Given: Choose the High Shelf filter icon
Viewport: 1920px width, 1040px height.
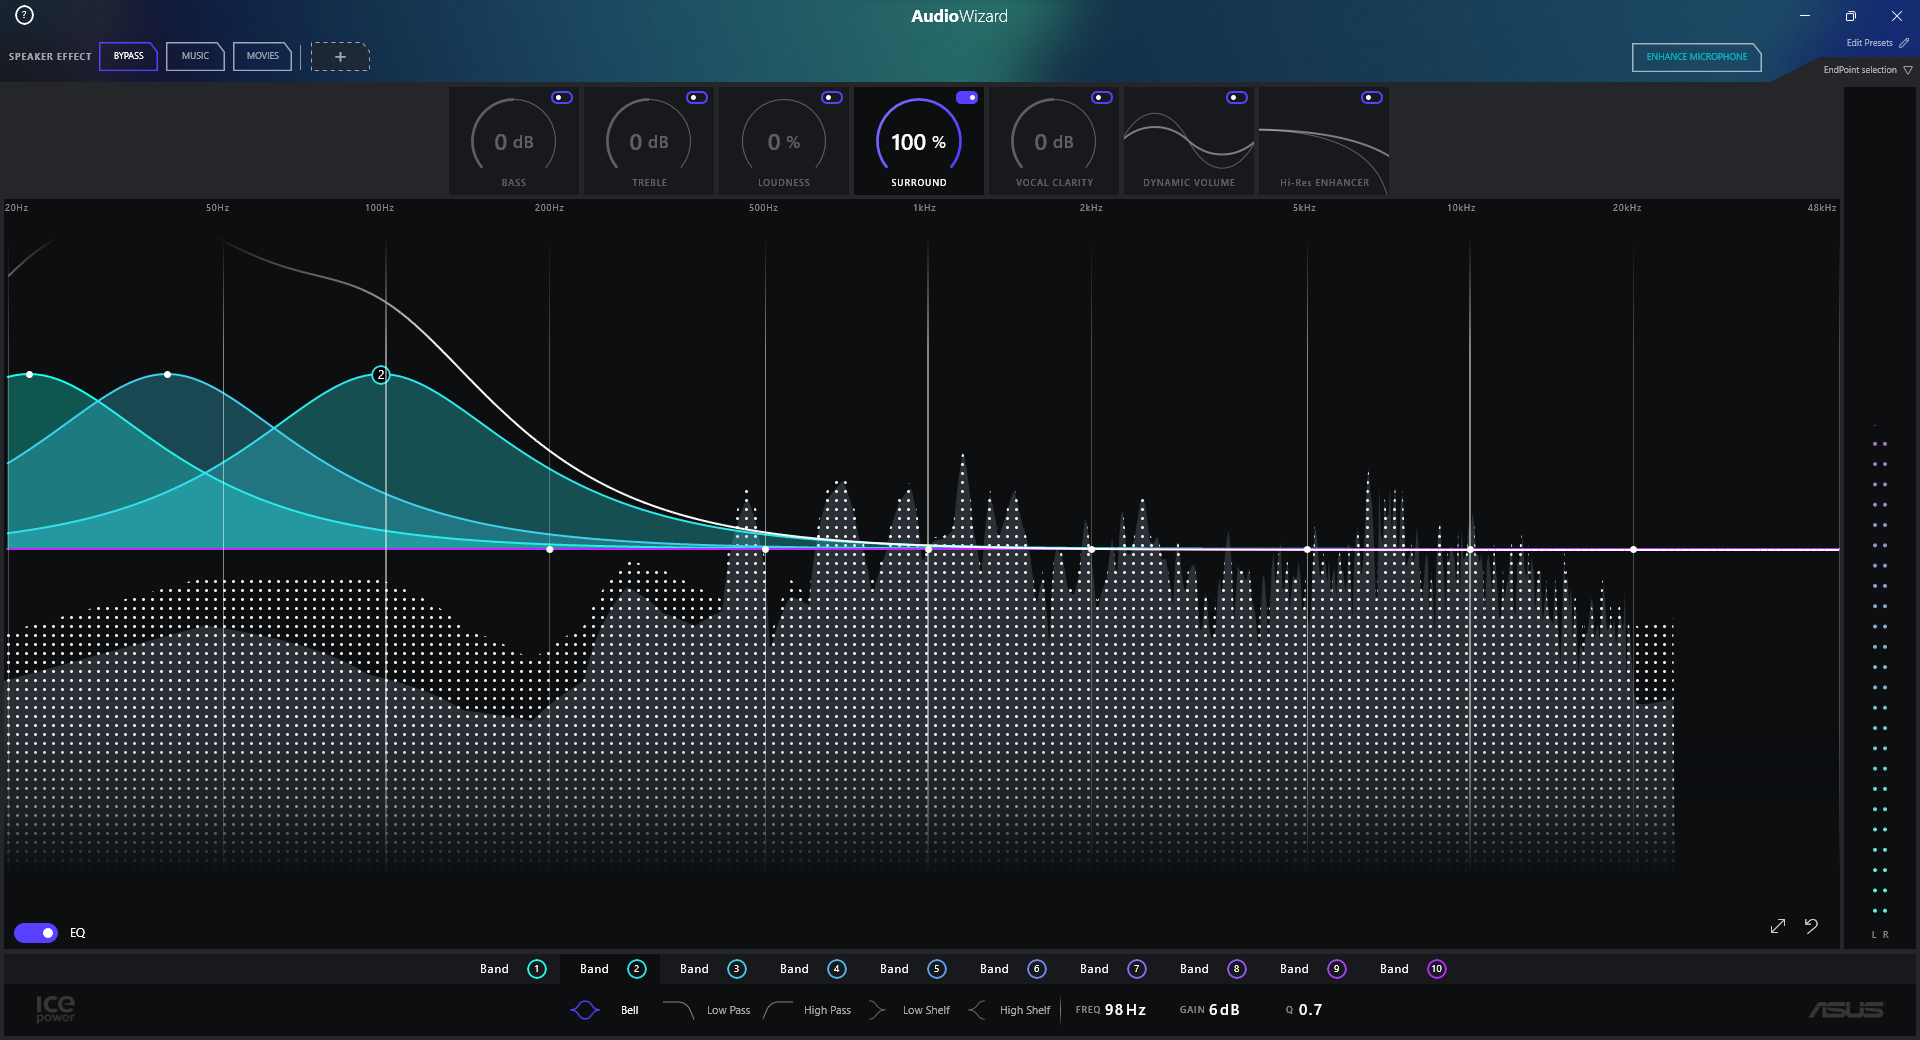Looking at the screenshot, I should coord(977,1010).
